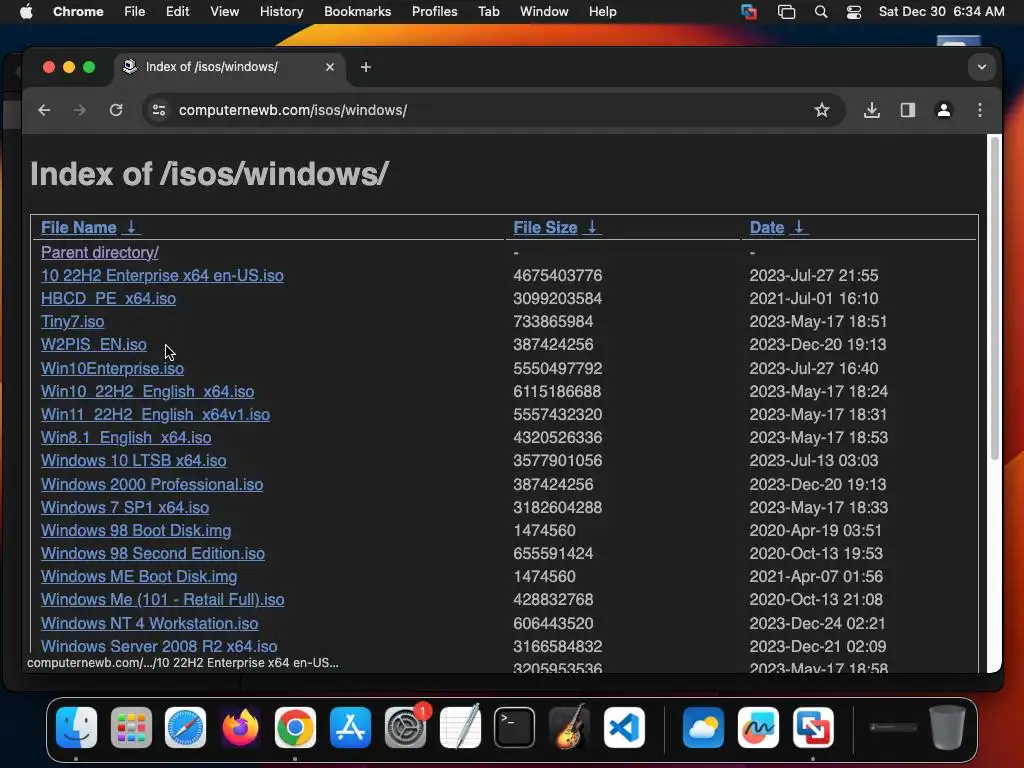Sort descending using File Name arrow

(131, 227)
